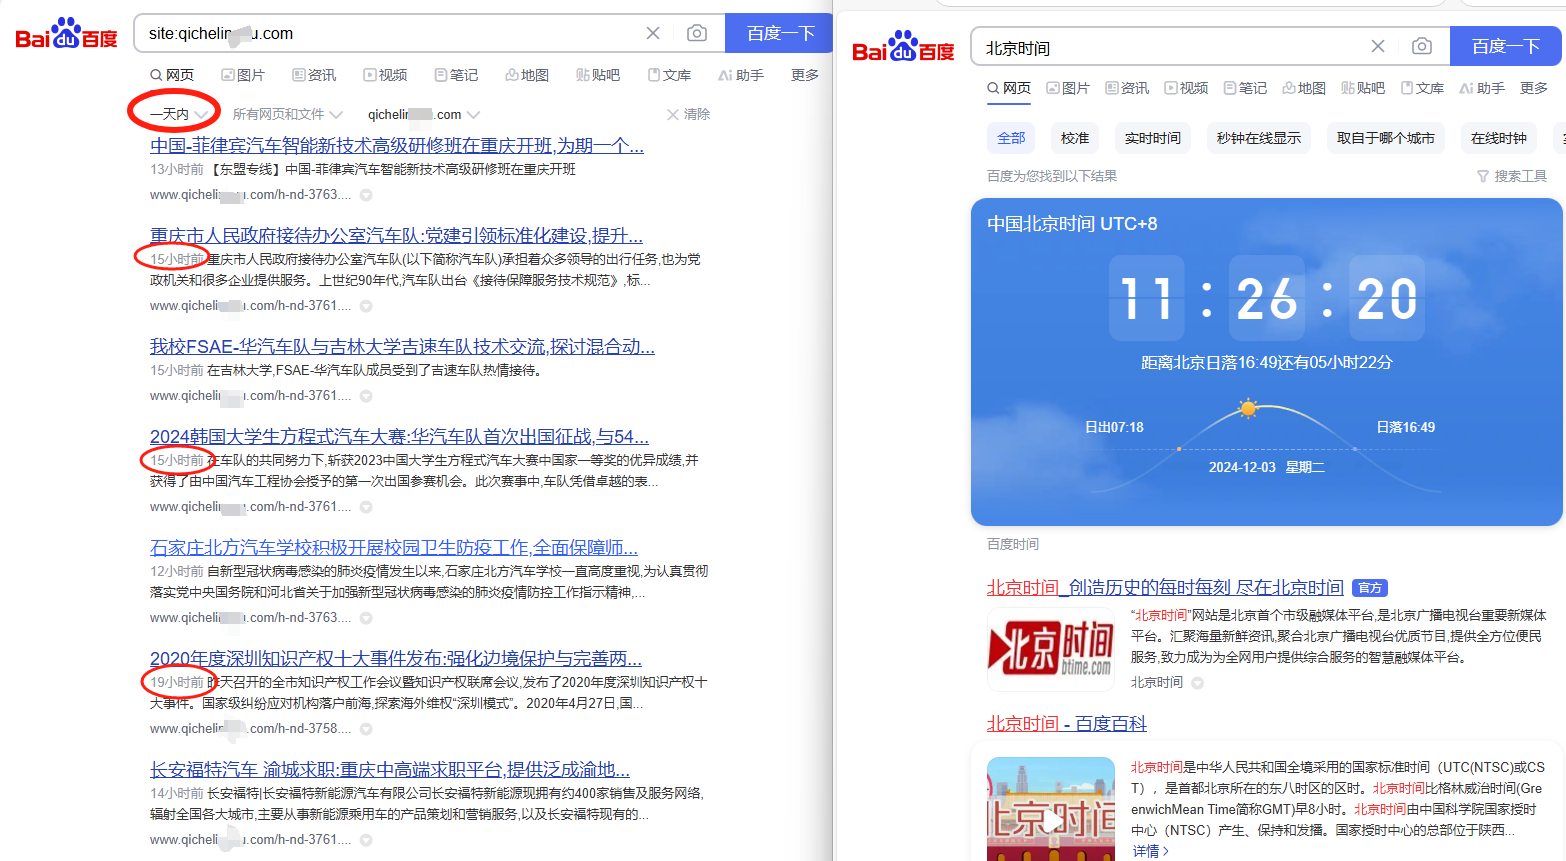Click snapshot icon beside FSAE result URL
The image size is (1566, 861).
point(366,396)
